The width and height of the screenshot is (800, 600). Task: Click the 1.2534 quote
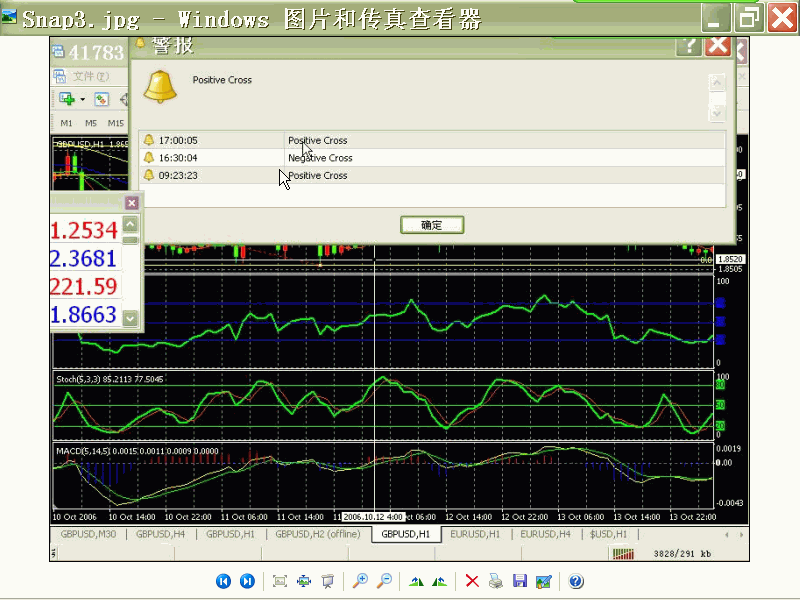pyautogui.click(x=84, y=230)
